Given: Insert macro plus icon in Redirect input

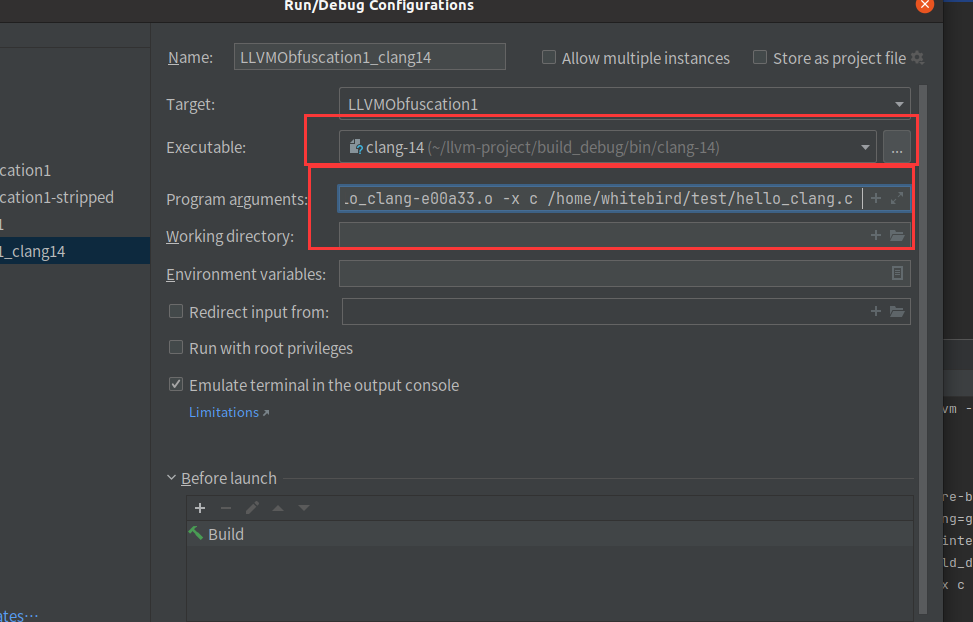Looking at the screenshot, I should click(876, 311).
